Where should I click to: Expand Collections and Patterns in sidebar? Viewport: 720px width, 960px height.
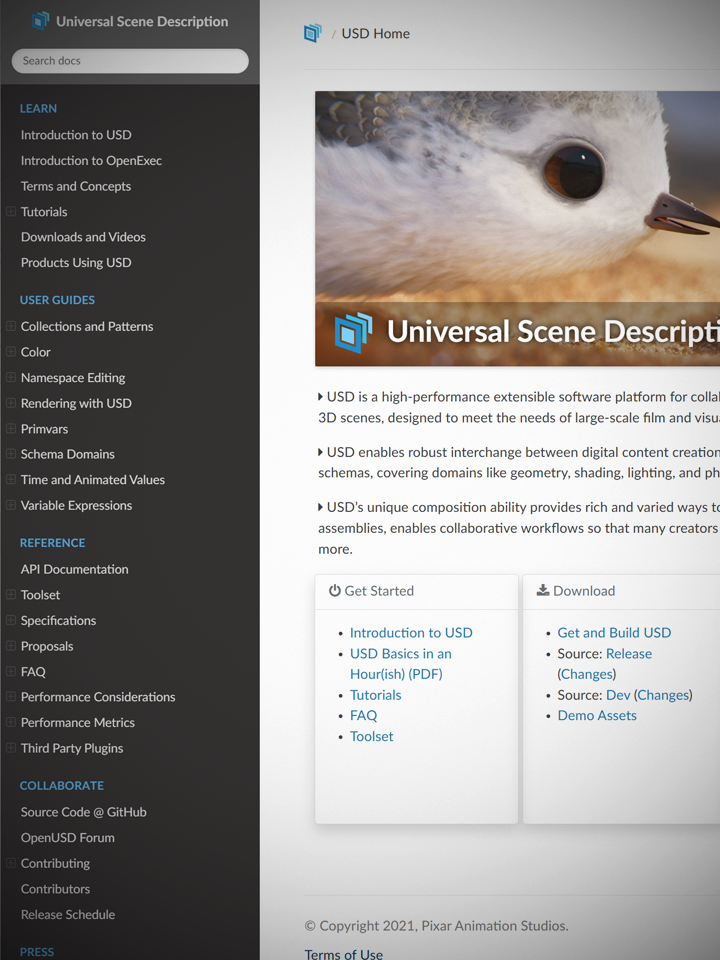(11, 326)
